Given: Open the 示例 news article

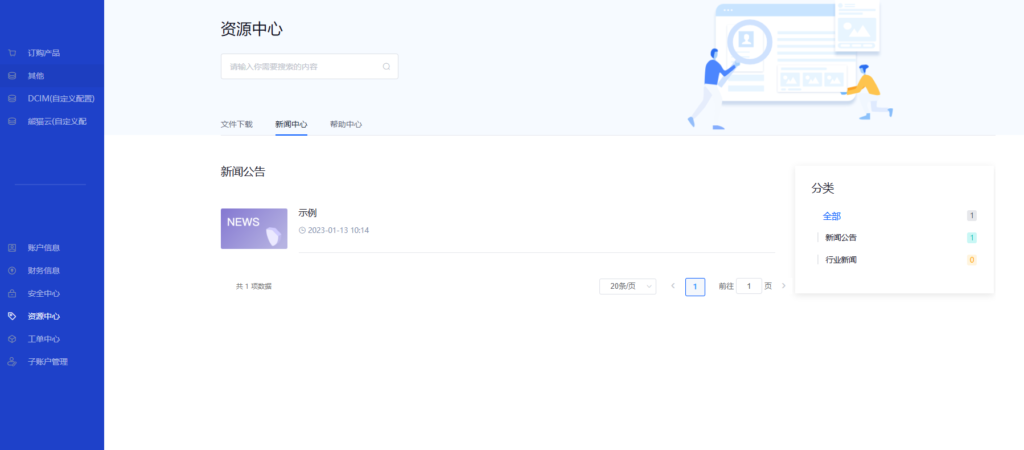Looking at the screenshot, I should point(308,213).
